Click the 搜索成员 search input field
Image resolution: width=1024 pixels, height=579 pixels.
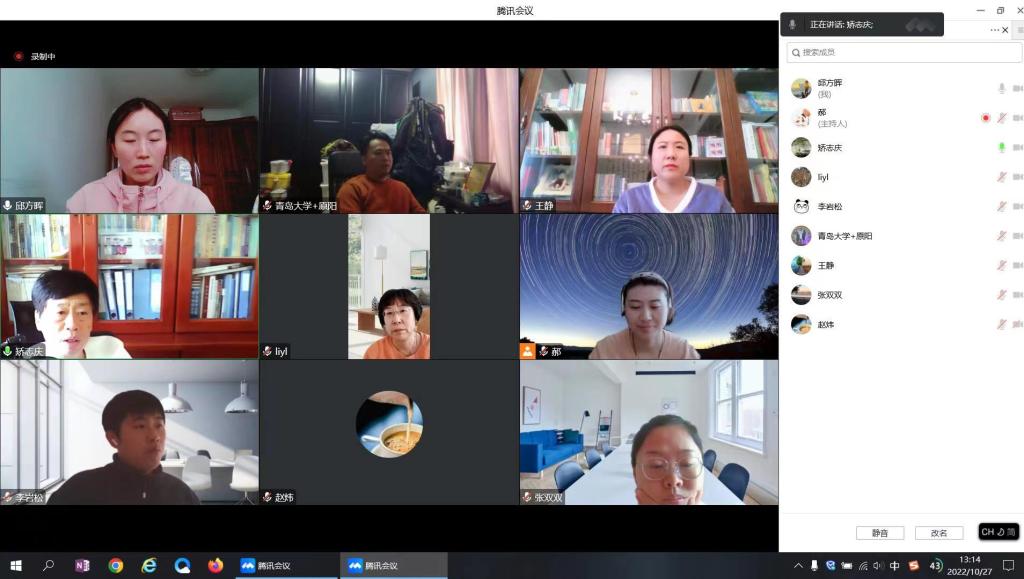click(x=900, y=53)
